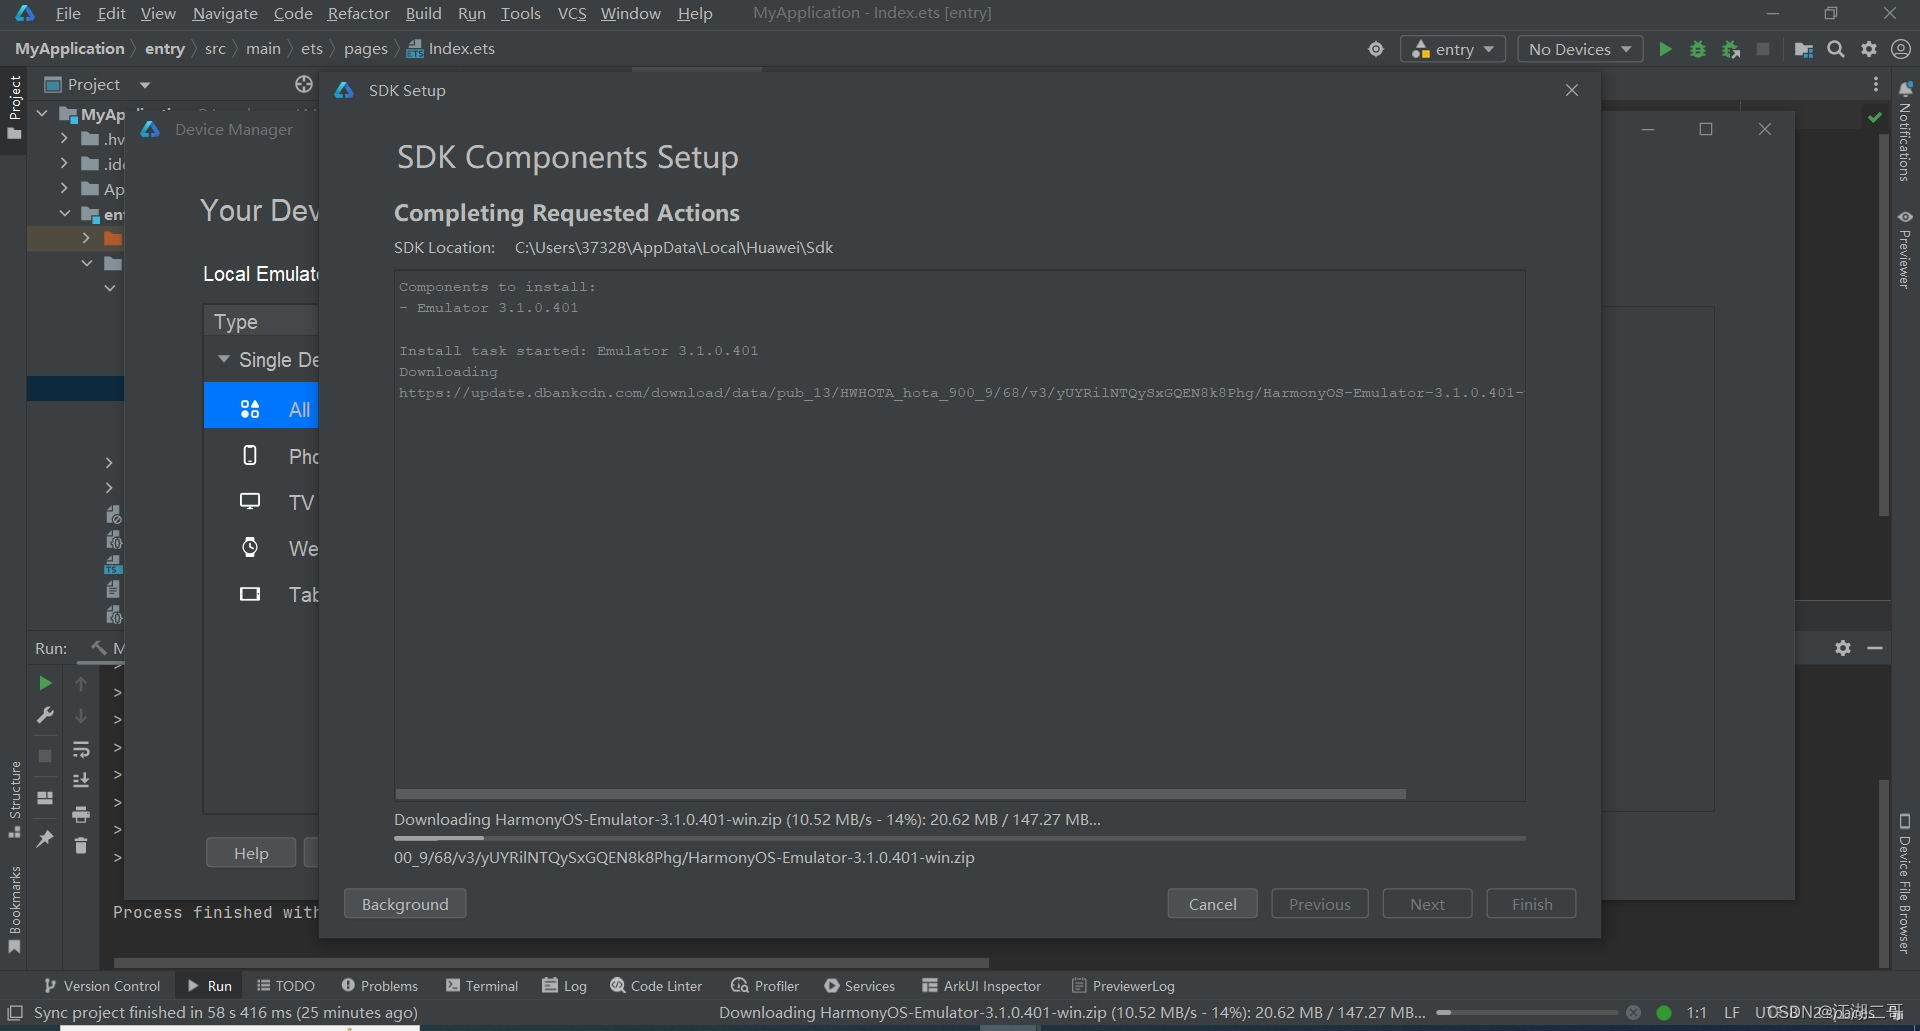Expand the Ap folder node
The width and height of the screenshot is (1920, 1031).
[64, 188]
